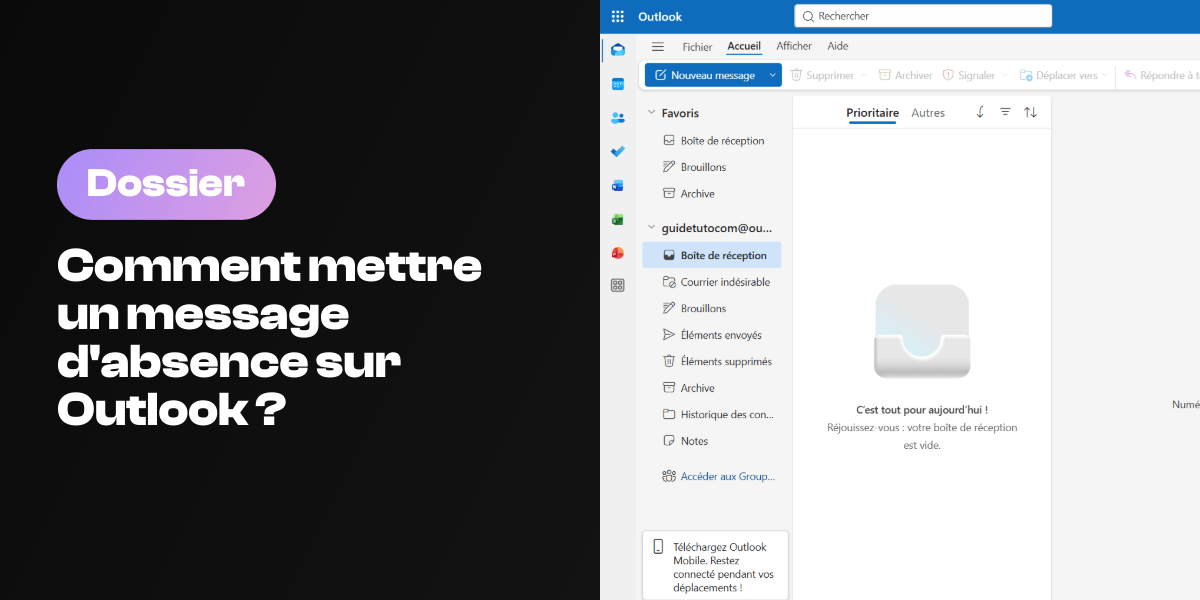The image size is (1200, 600).
Task: Open the Nouveau message dropdown arrow
Action: point(772,75)
